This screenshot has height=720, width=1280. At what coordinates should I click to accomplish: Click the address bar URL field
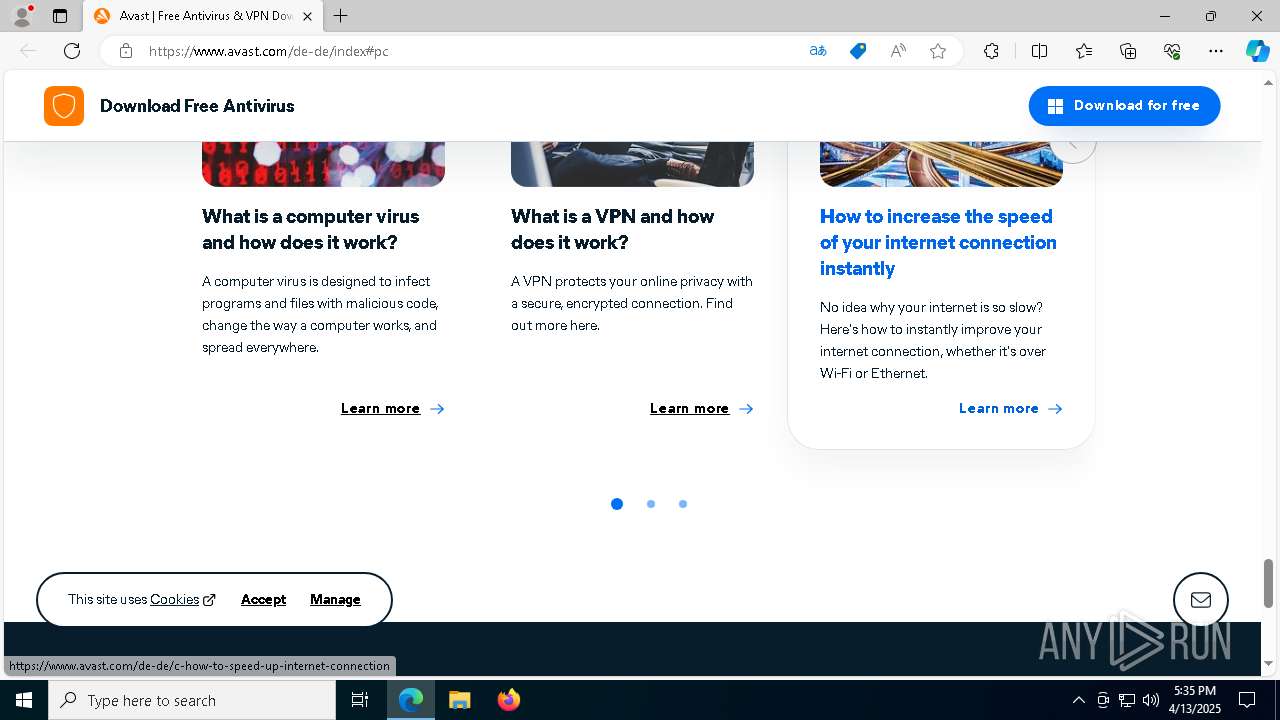coord(470,51)
